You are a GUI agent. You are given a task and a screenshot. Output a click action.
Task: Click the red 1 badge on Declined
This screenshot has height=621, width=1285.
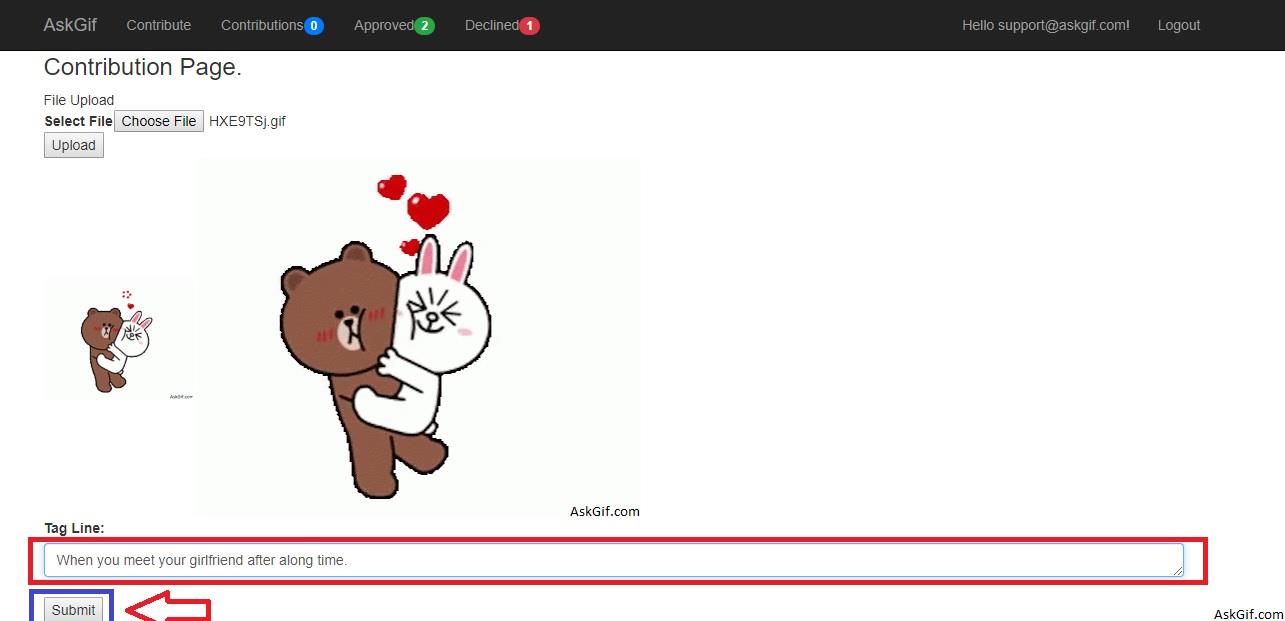tap(529, 26)
